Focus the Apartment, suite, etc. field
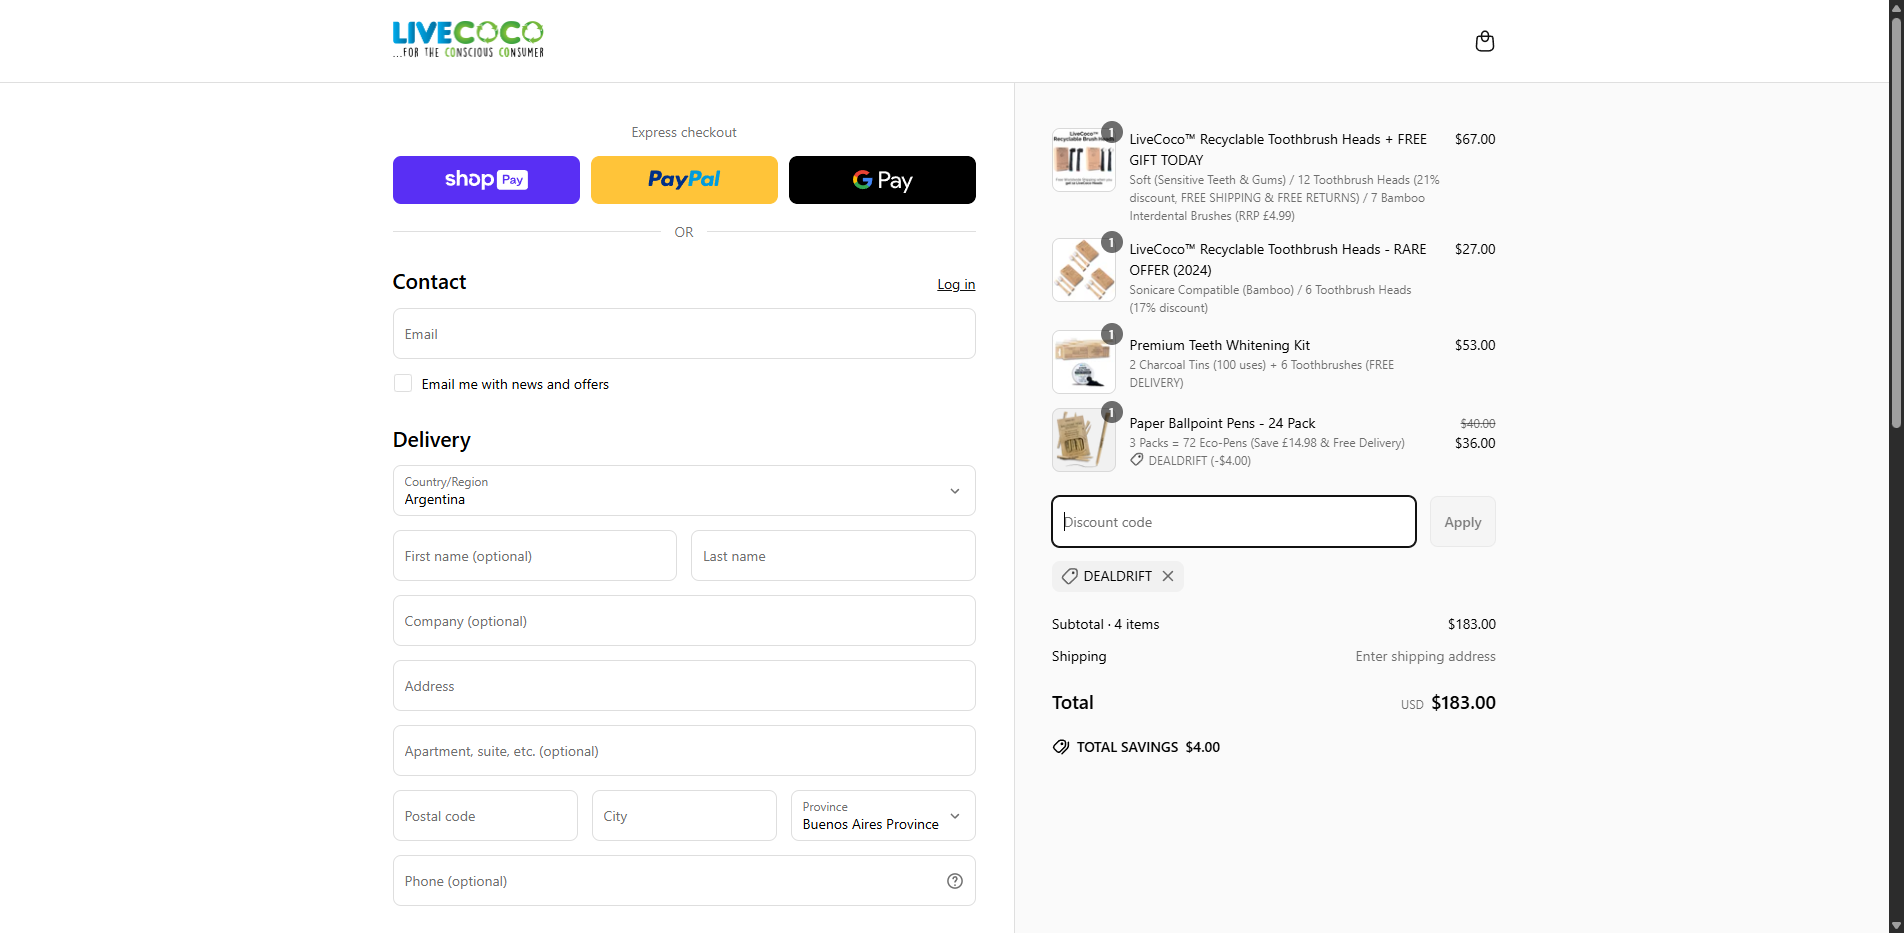The width and height of the screenshot is (1904, 933). (684, 751)
